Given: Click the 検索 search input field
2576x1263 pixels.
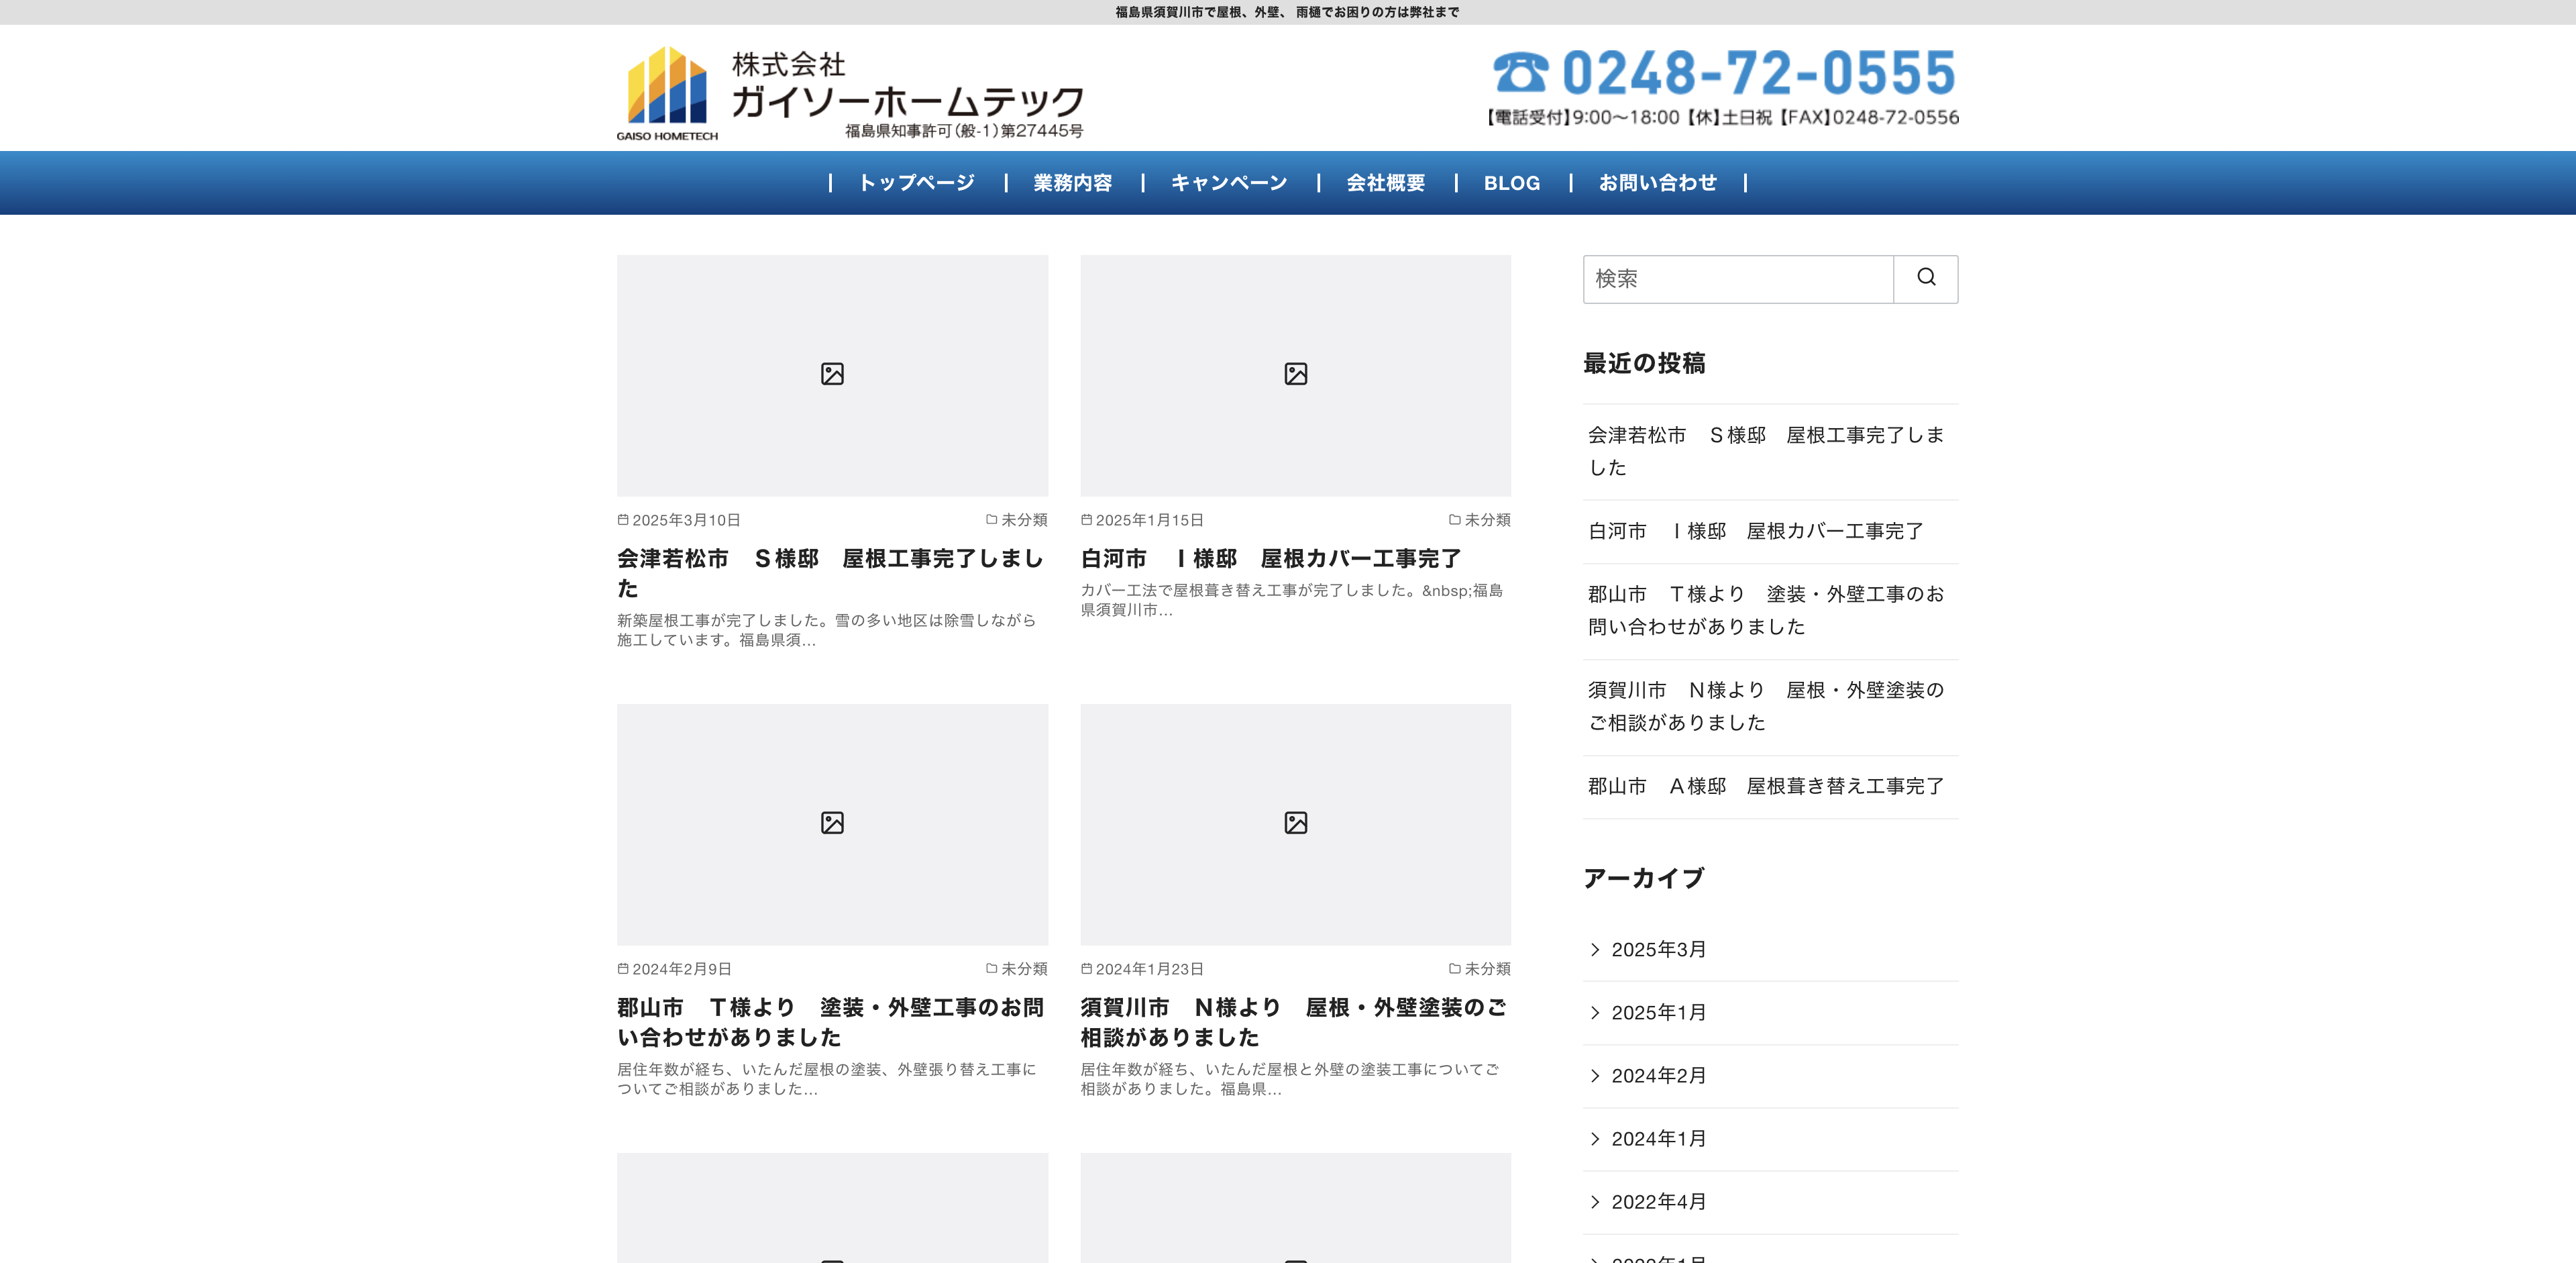Looking at the screenshot, I should coord(1738,279).
